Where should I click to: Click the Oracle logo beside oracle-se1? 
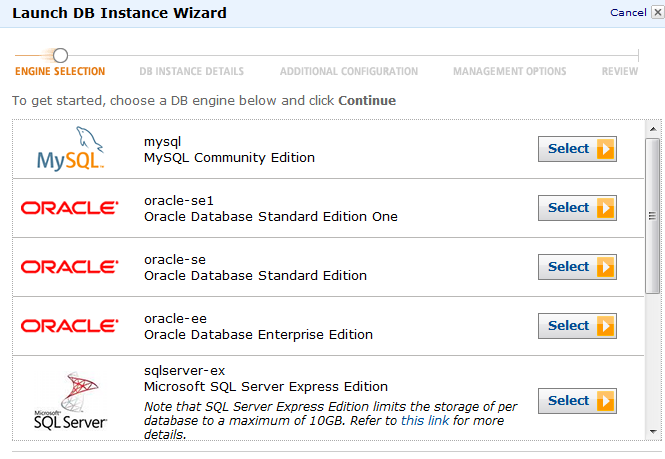[70, 208]
